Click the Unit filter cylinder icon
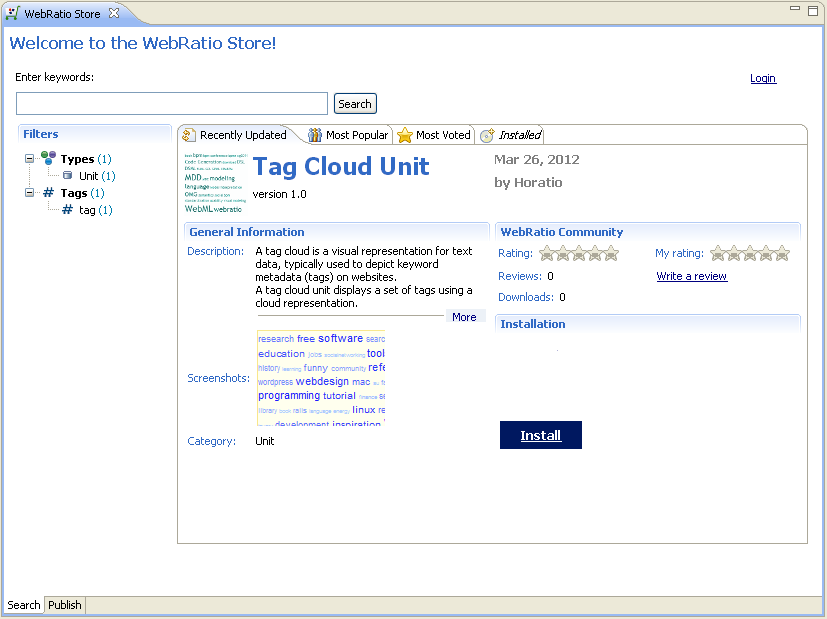Viewport: 827px width, 619px height. pyautogui.click(x=68, y=175)
